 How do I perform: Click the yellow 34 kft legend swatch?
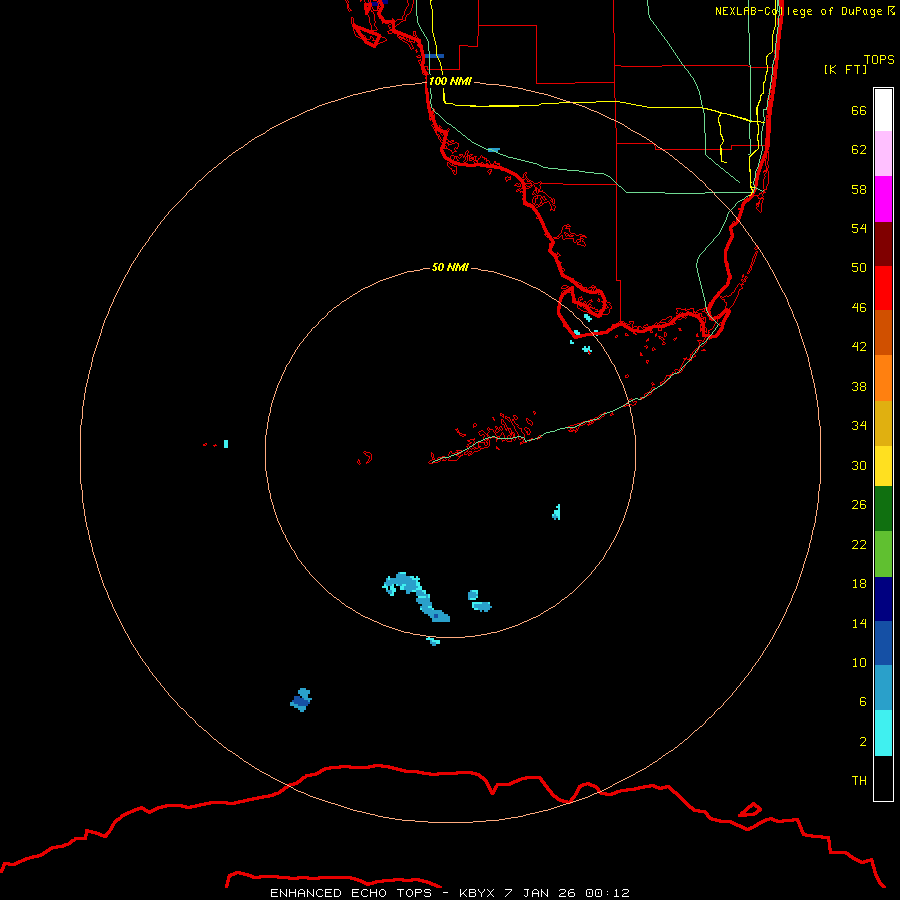pyautogui.click(x=883, y=466)
